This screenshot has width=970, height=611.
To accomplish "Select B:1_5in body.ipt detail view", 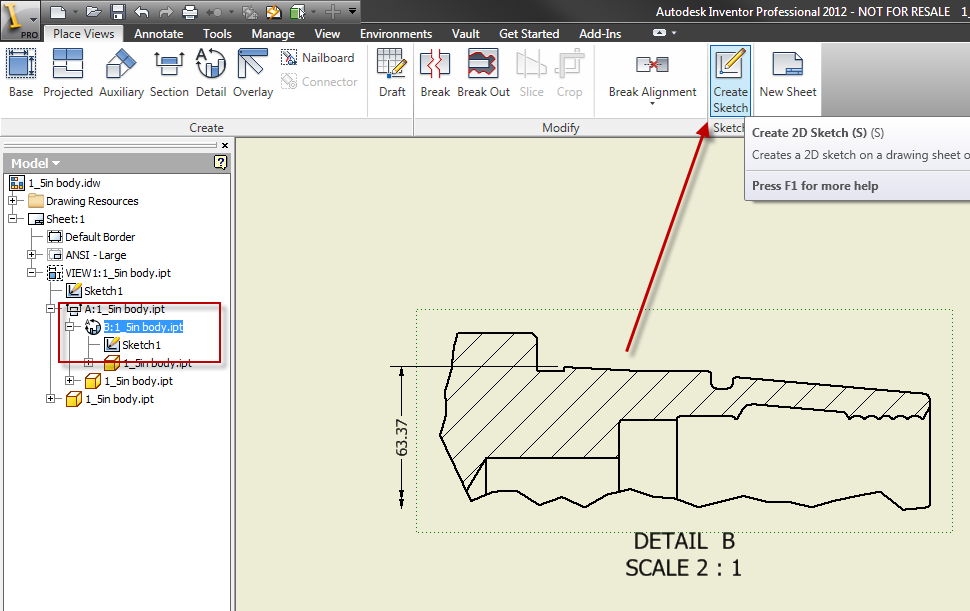I will coord(143,327).
